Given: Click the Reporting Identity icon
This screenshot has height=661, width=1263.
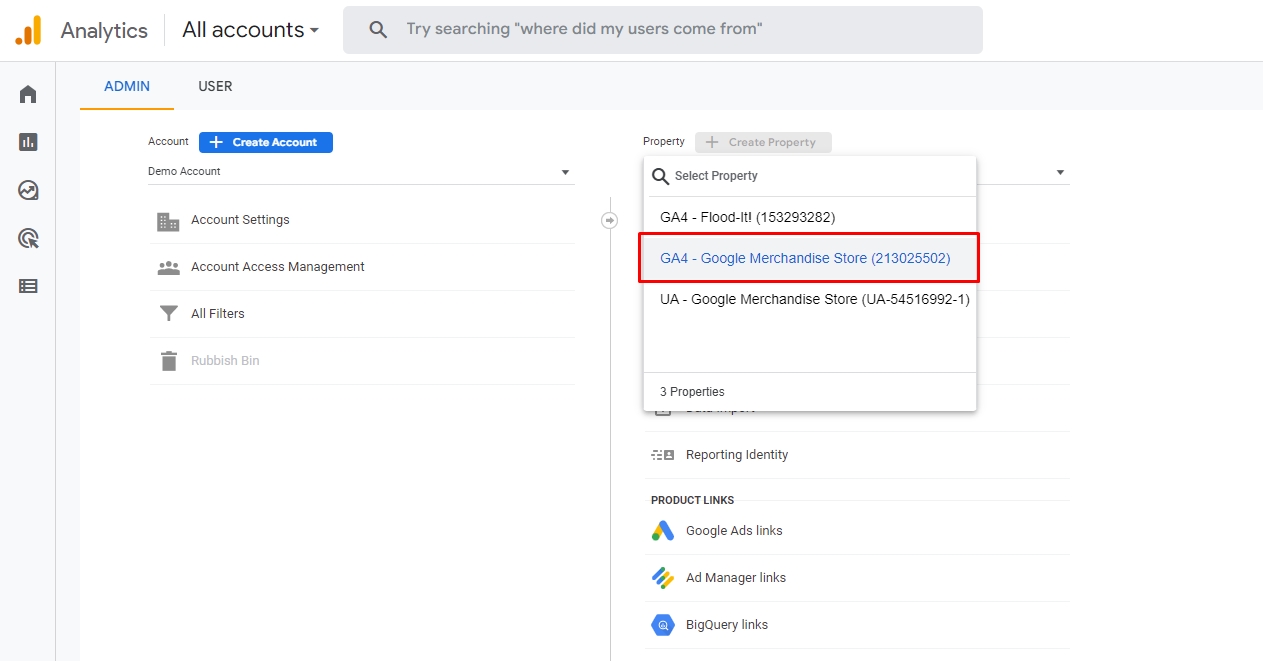Looking at the screenshot, I should pyautogui.click(x=663, y=455).
